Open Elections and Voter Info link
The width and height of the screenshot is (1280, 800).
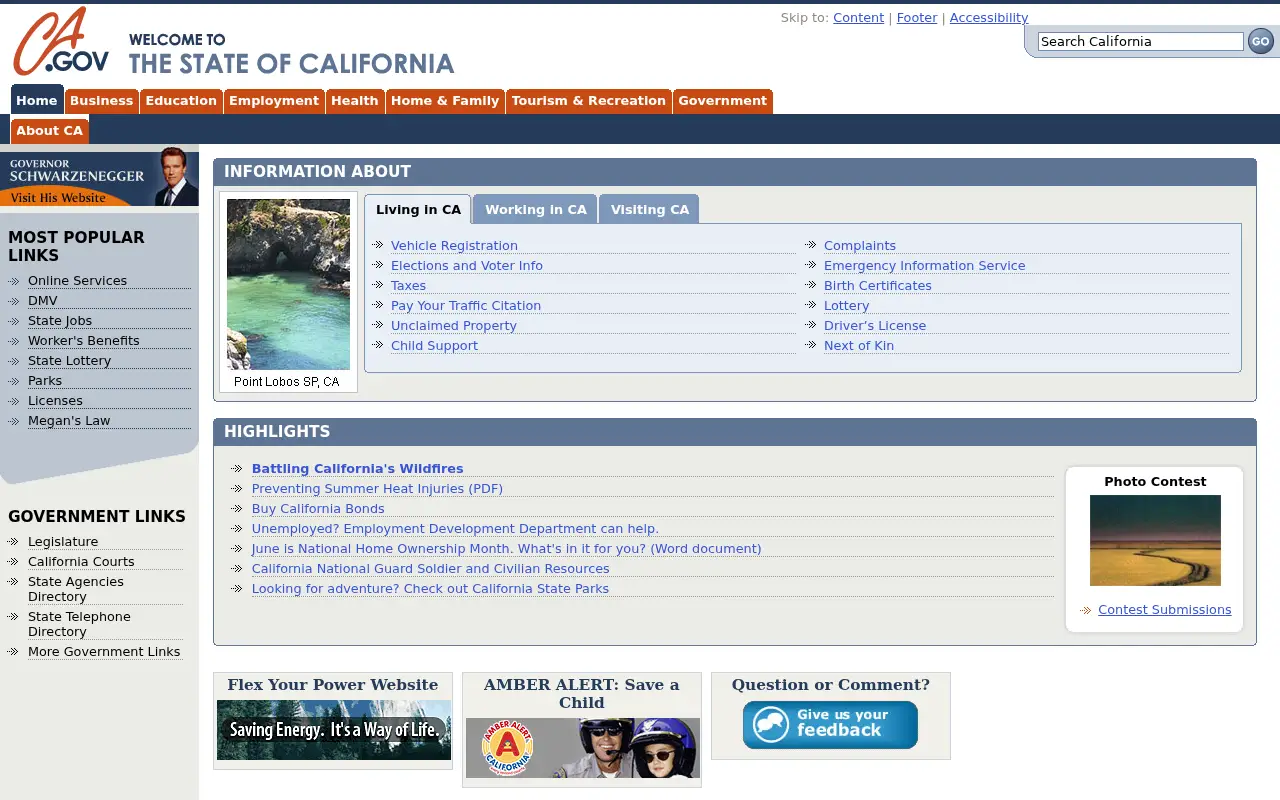(467, 265)
